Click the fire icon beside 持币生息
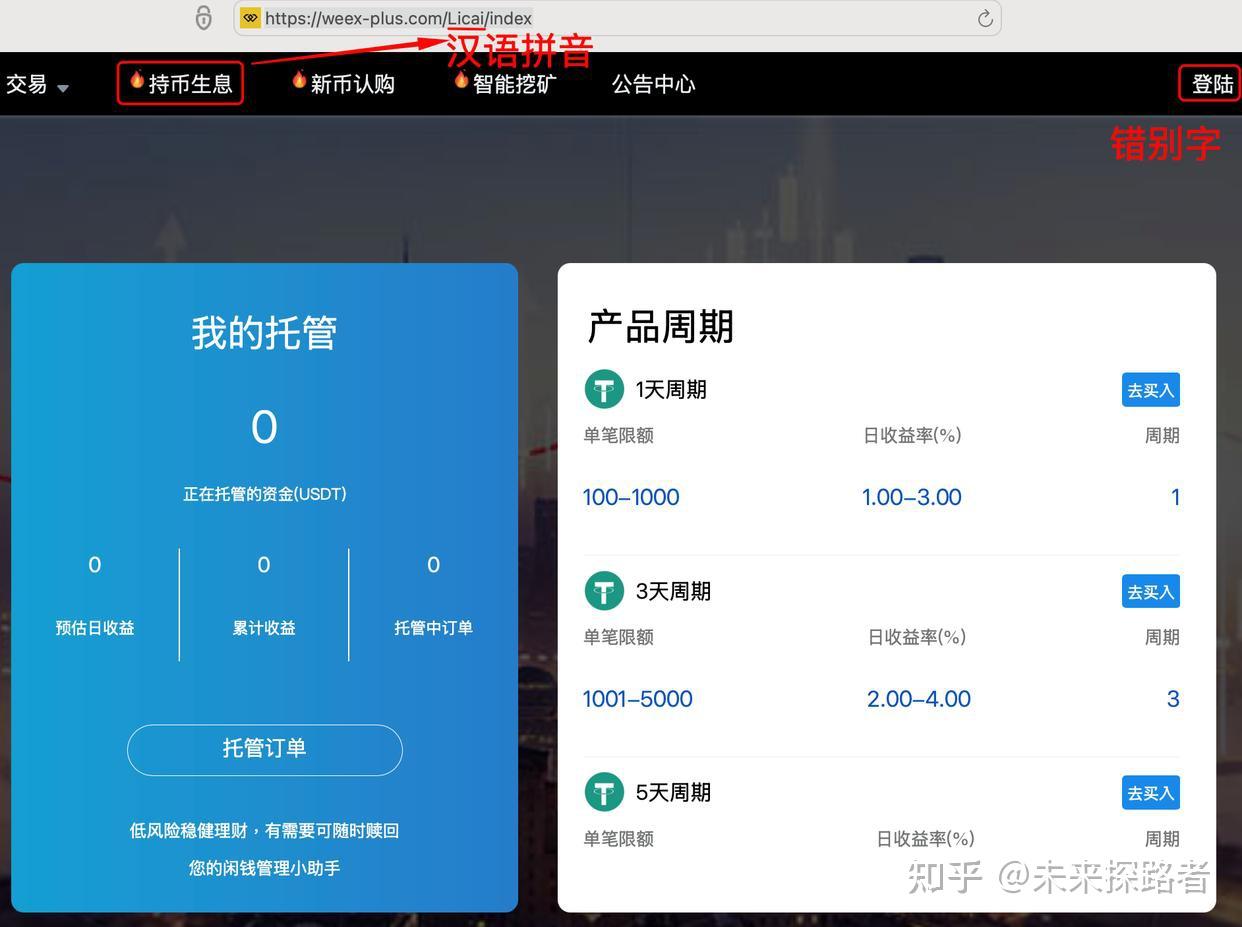The height and width of the screenshot is (927, 1242). (136, 83)
